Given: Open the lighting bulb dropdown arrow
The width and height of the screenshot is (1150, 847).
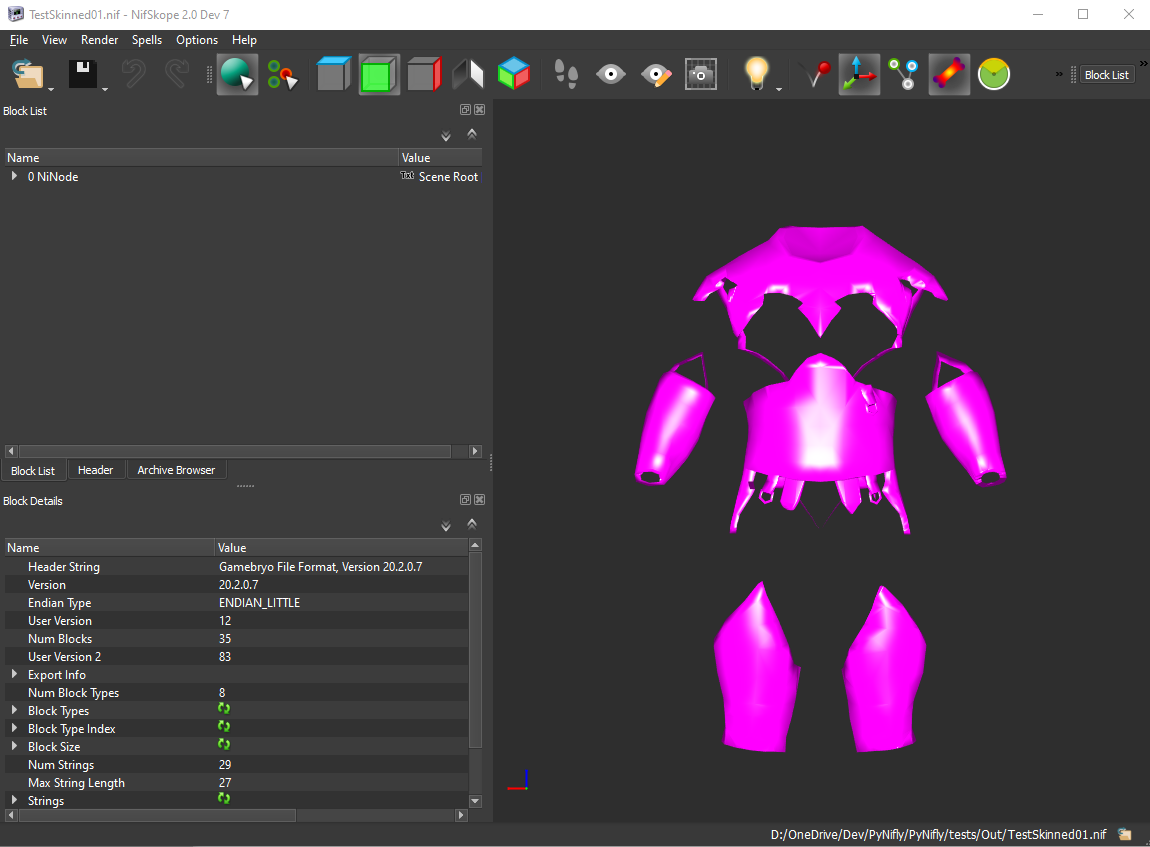Looking at the screenshot, I should click(779, 89).
